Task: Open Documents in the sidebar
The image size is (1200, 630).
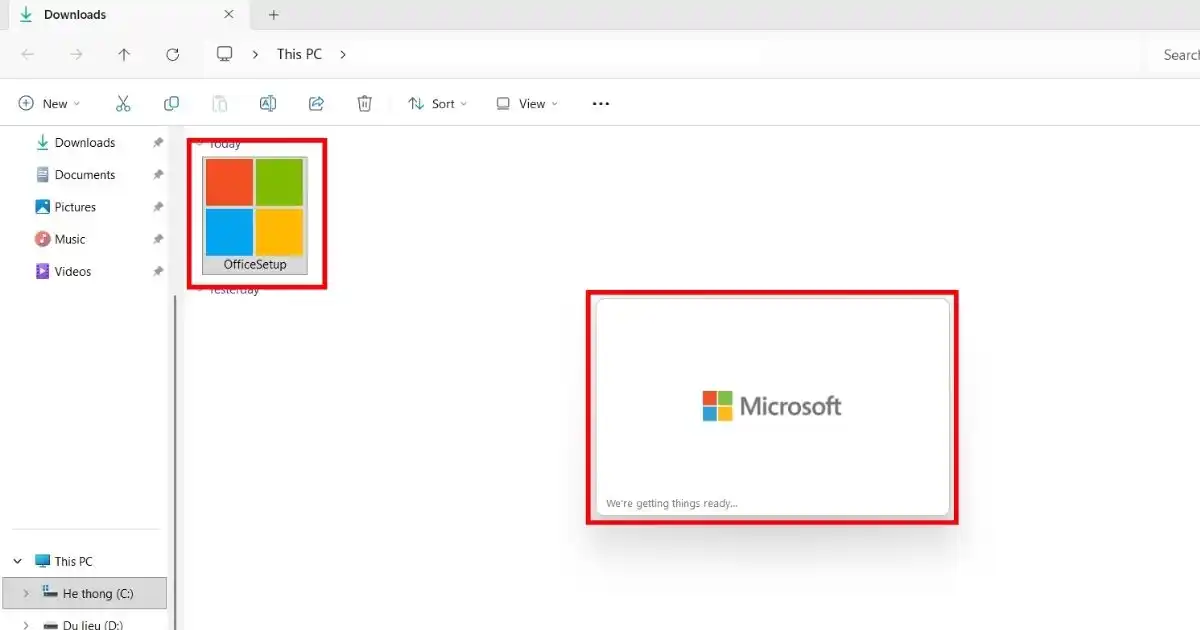Action: tap(85, 175)
